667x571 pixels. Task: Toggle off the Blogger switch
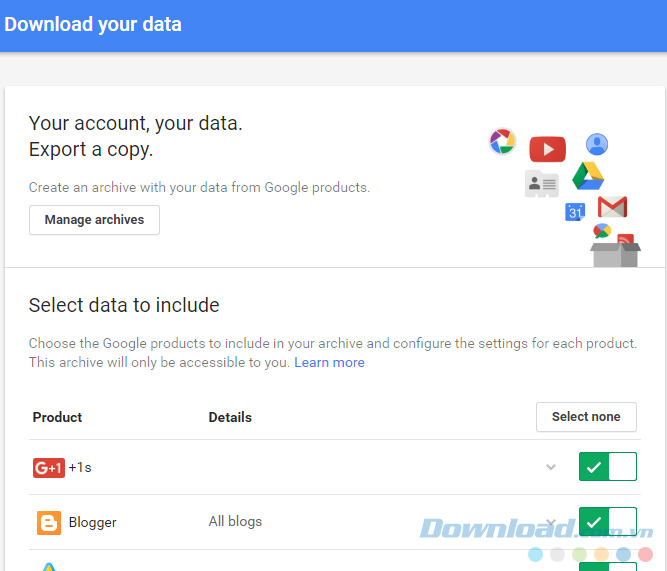pos(607,522)
